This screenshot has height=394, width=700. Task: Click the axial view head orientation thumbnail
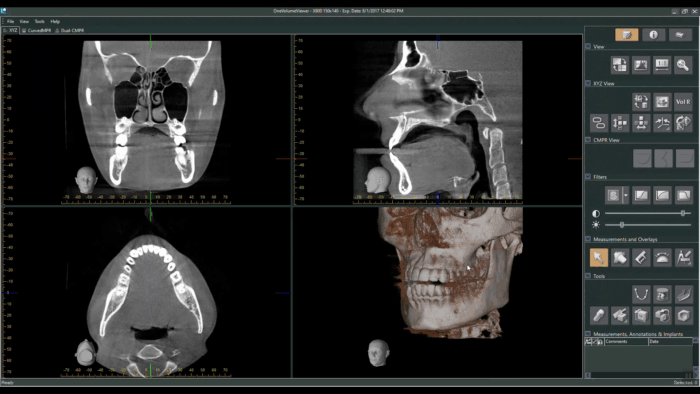pos(86,353)
